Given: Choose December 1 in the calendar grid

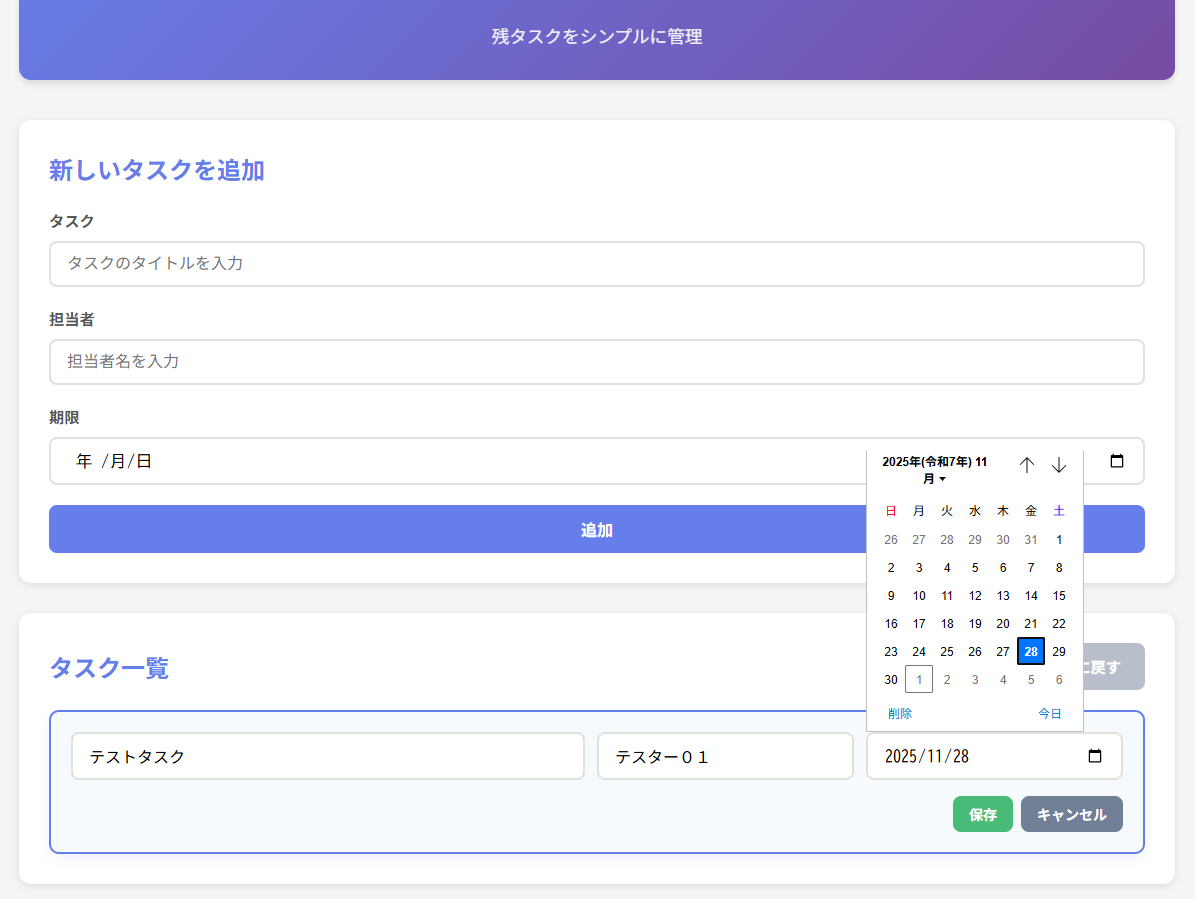Looking at the screenshot, I should coord(919,679).
